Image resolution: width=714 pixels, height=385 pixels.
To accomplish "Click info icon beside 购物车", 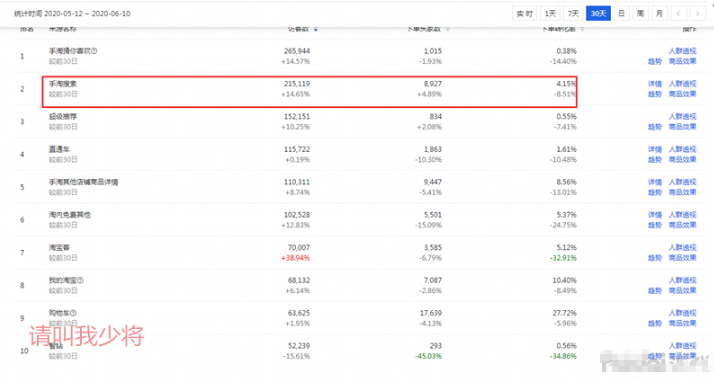I will (73, 313).
